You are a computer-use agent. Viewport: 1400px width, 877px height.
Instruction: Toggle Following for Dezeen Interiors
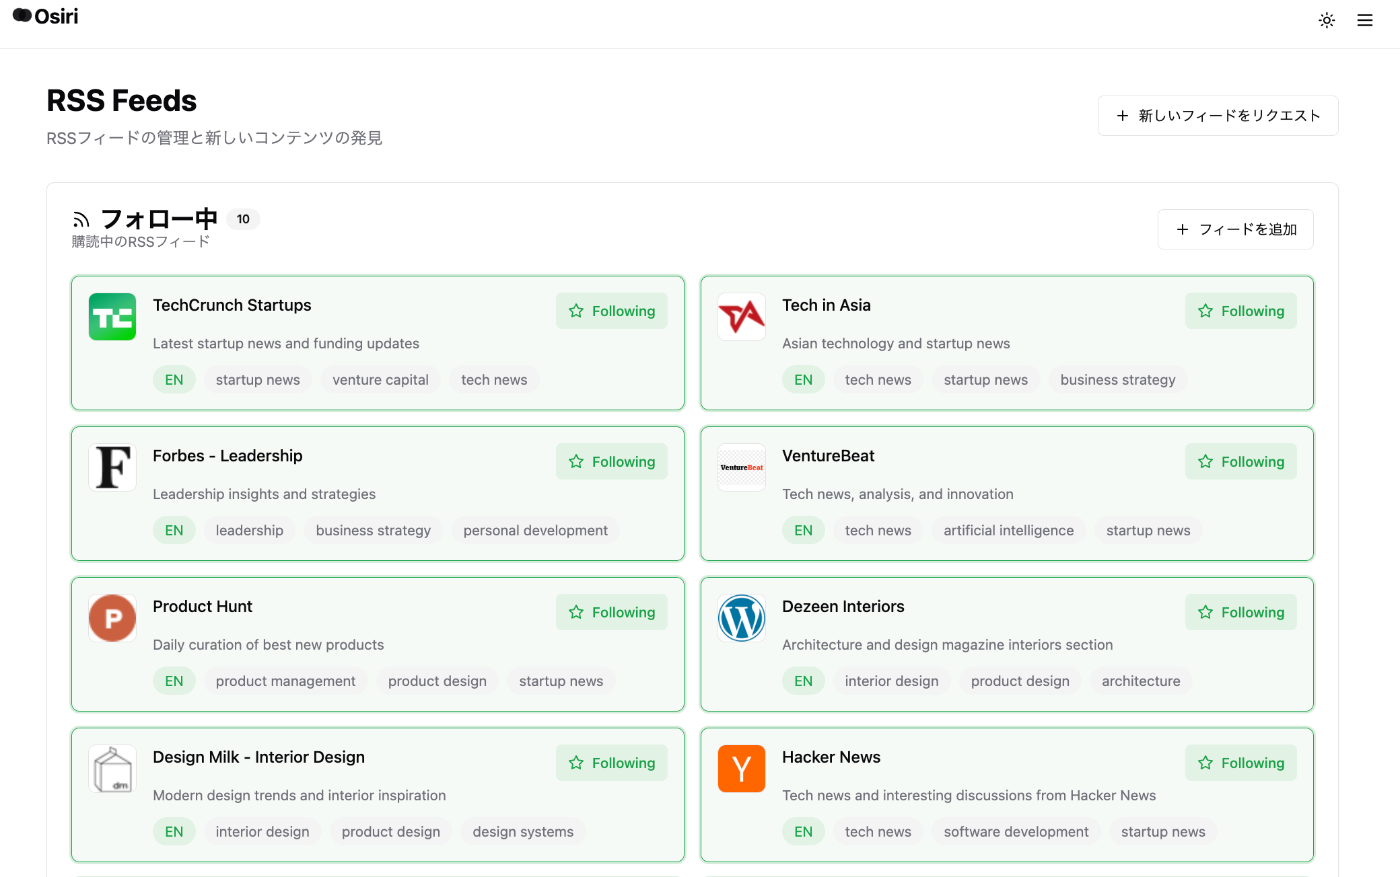(x=1241, y=612)
